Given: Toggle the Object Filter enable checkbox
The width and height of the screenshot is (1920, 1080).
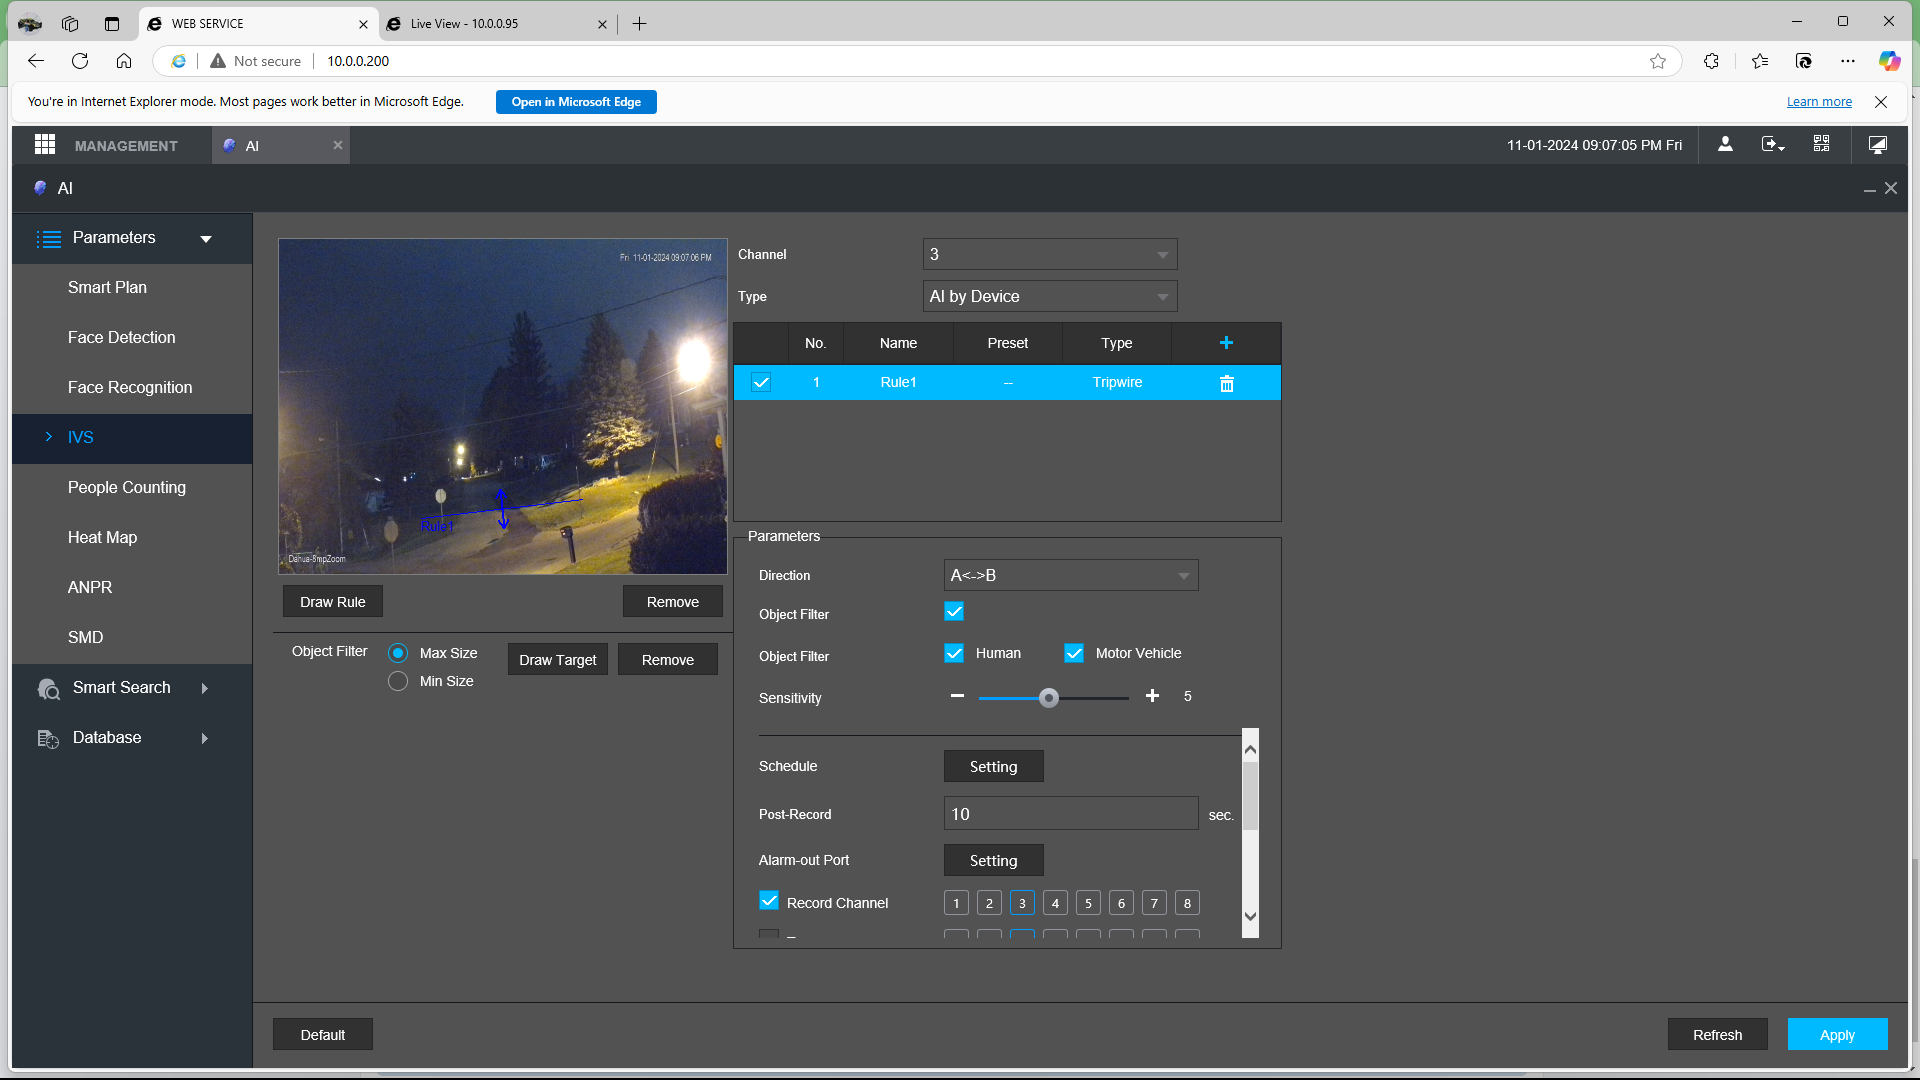Looking at the screenshot, I should click(x=954, y=611).
